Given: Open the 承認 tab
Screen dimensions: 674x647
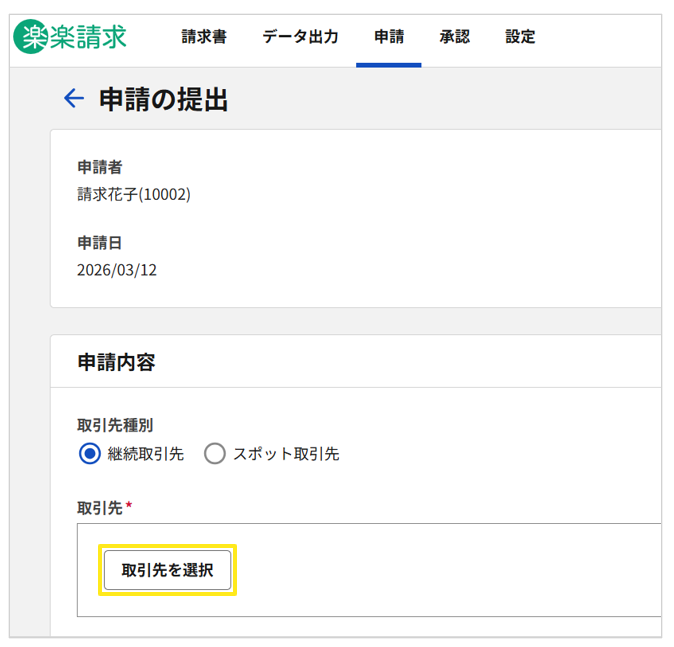Looking at the screenshot, I should [x=454, y=37].
